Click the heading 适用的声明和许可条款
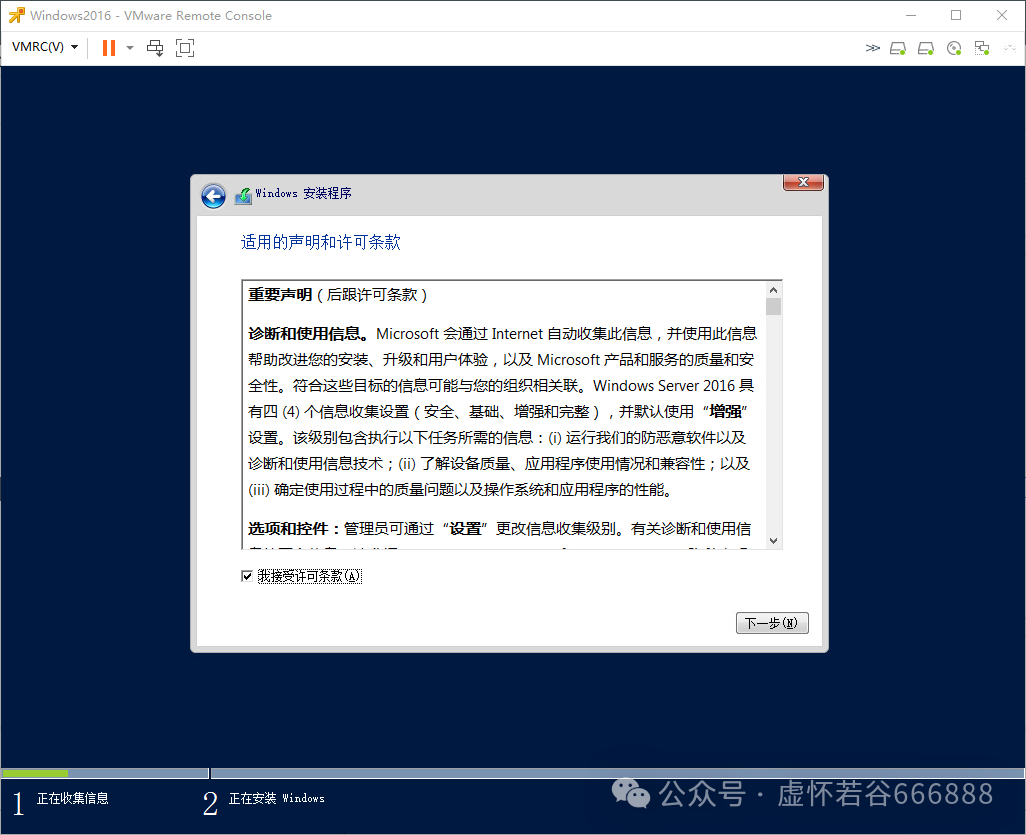Viewport: 1026px width, 835px height. [x=321, y=242]
